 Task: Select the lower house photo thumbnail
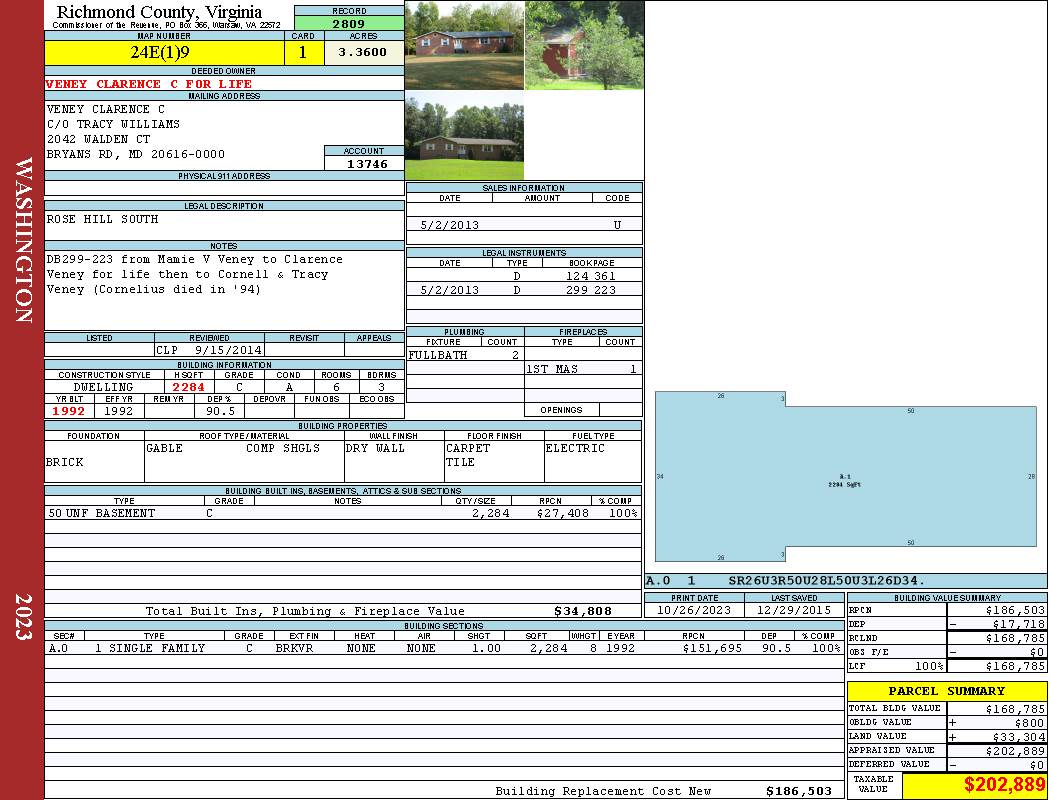click(464, 136)
